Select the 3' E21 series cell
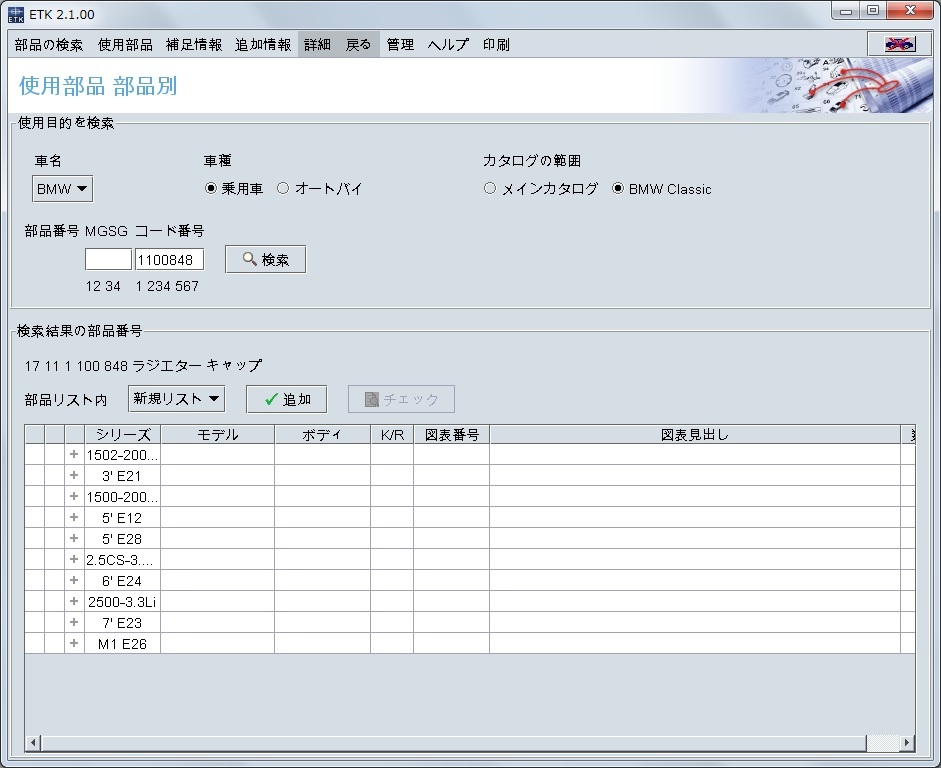Viewport: 941px width, 768px height. pos(122,476)
